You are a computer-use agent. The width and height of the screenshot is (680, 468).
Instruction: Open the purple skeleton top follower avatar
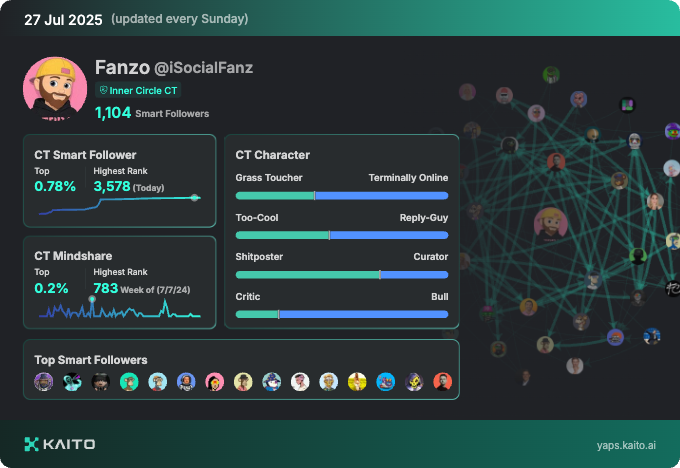(x=414, y=382)
